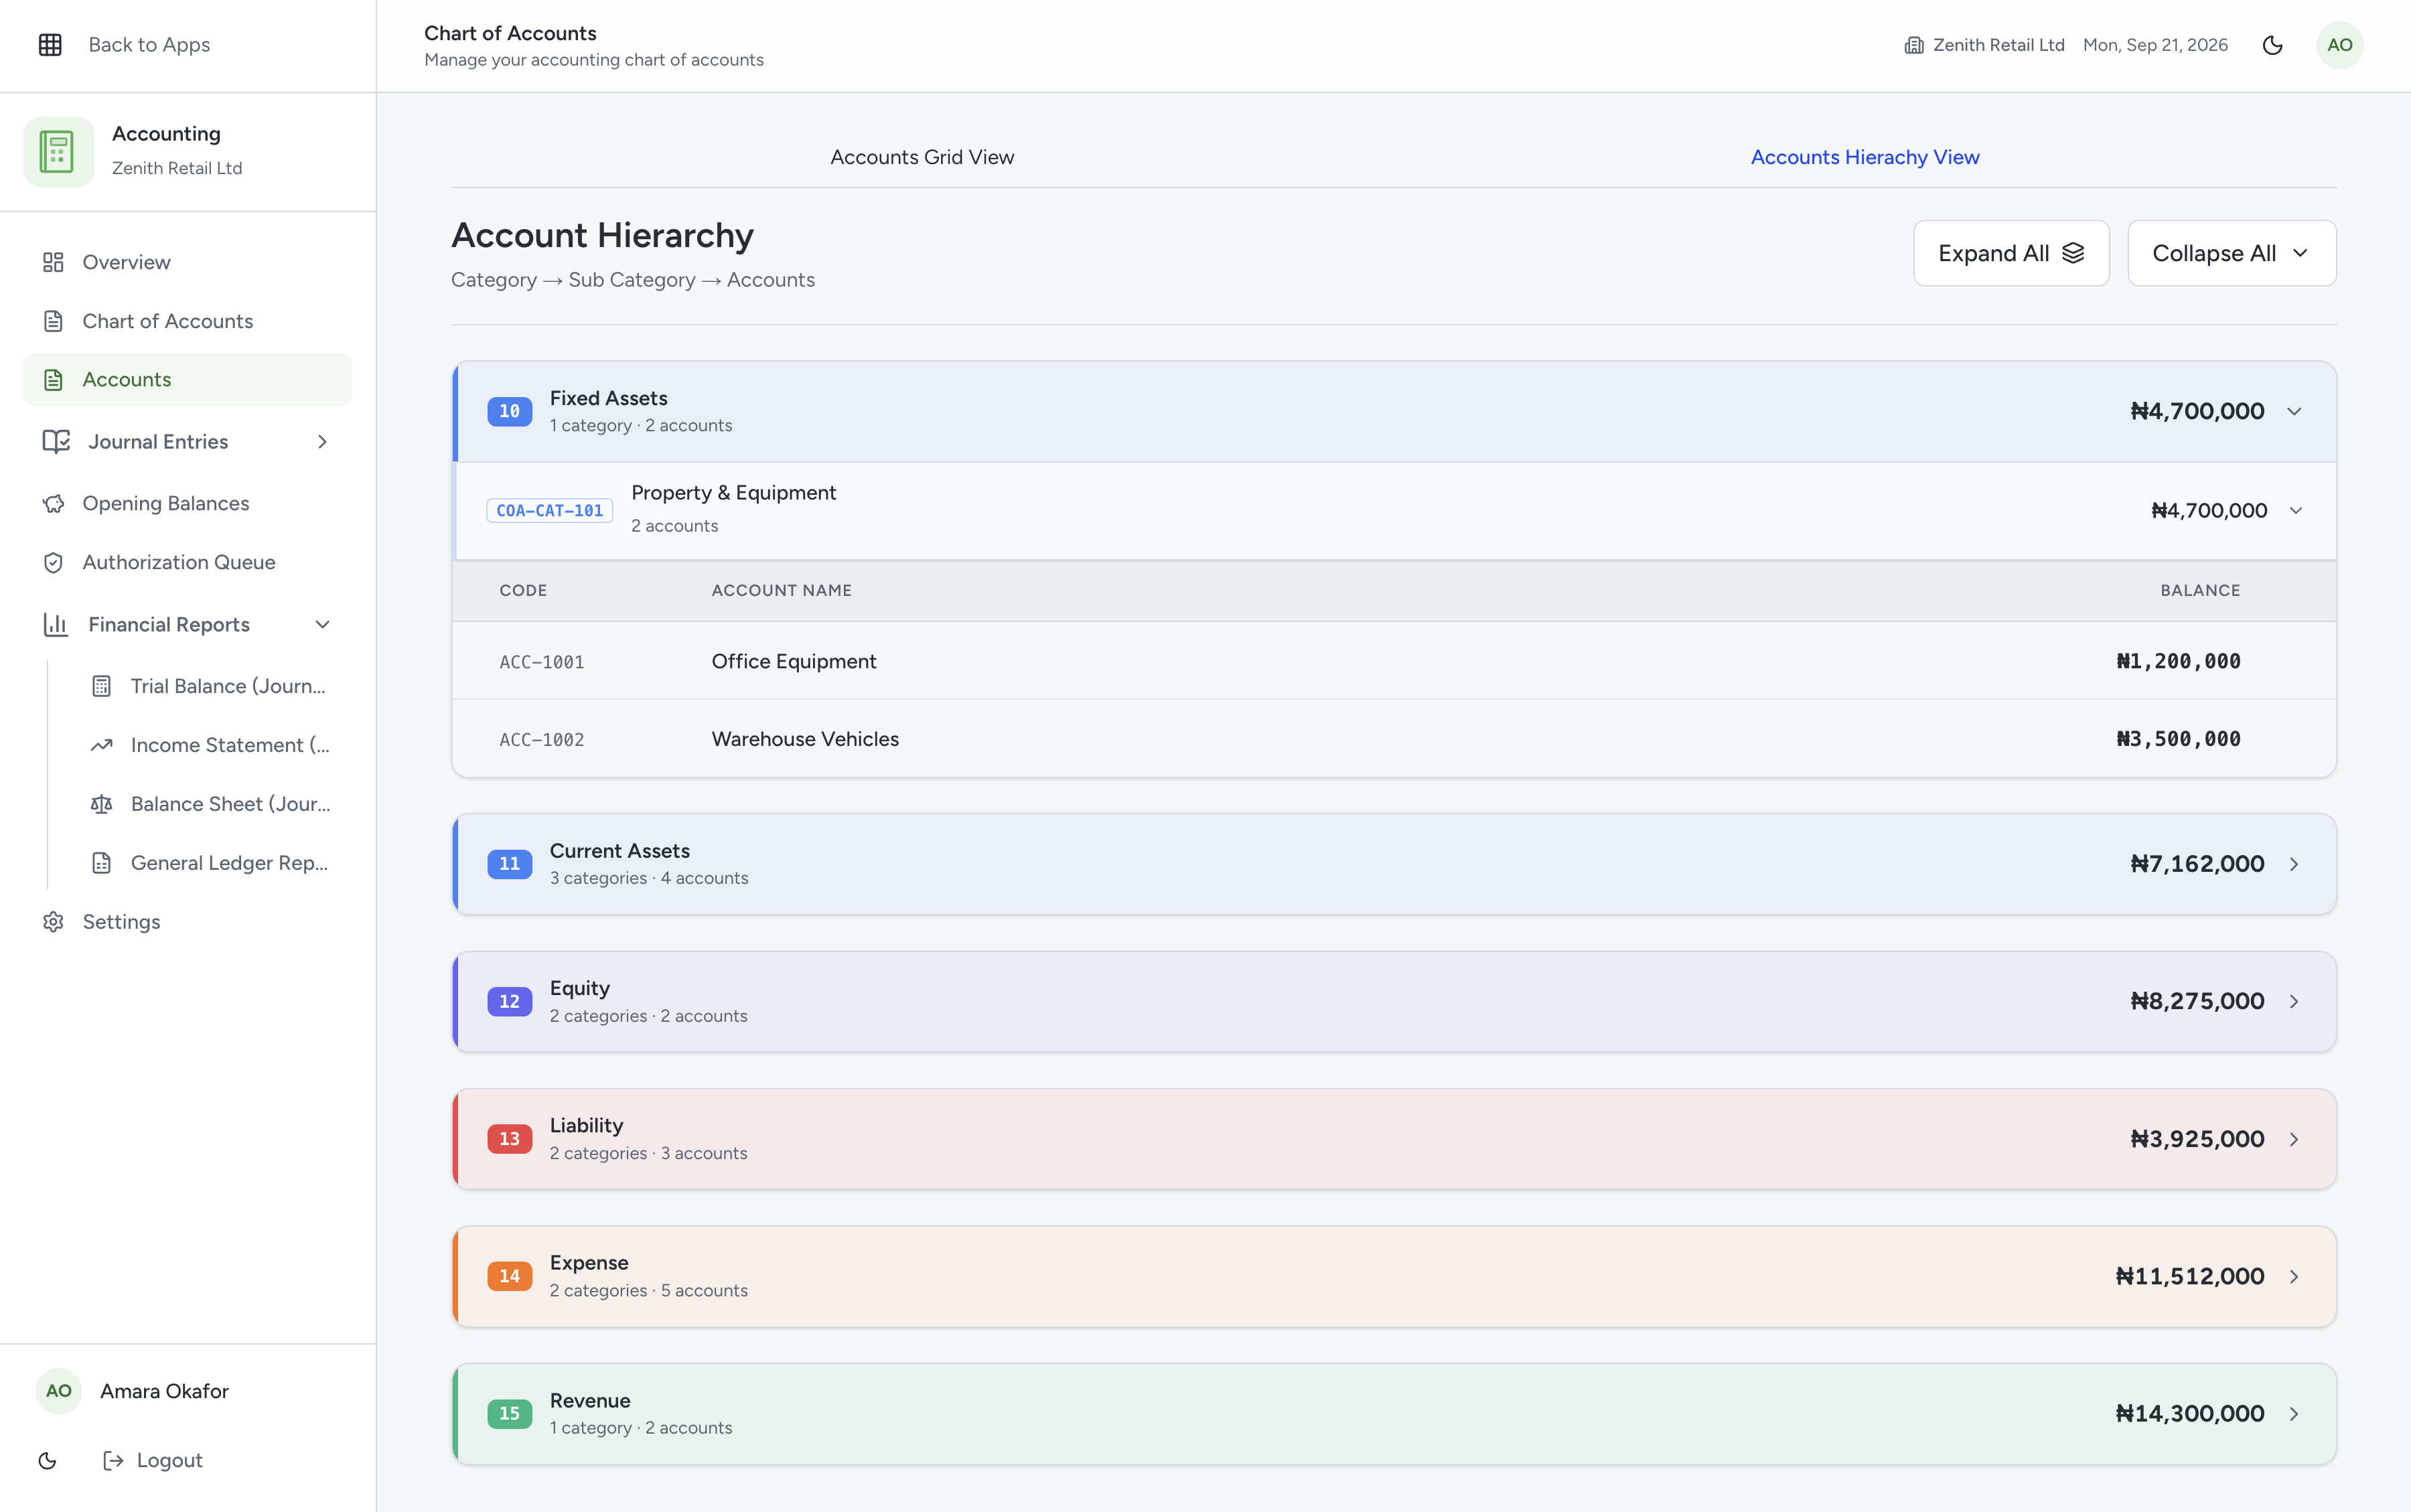The width and height of the screenshot is (2411, 1512).
Task: Click the Trial Balance calculator icon
Action: pyautogui.click(x=101, y=686)
